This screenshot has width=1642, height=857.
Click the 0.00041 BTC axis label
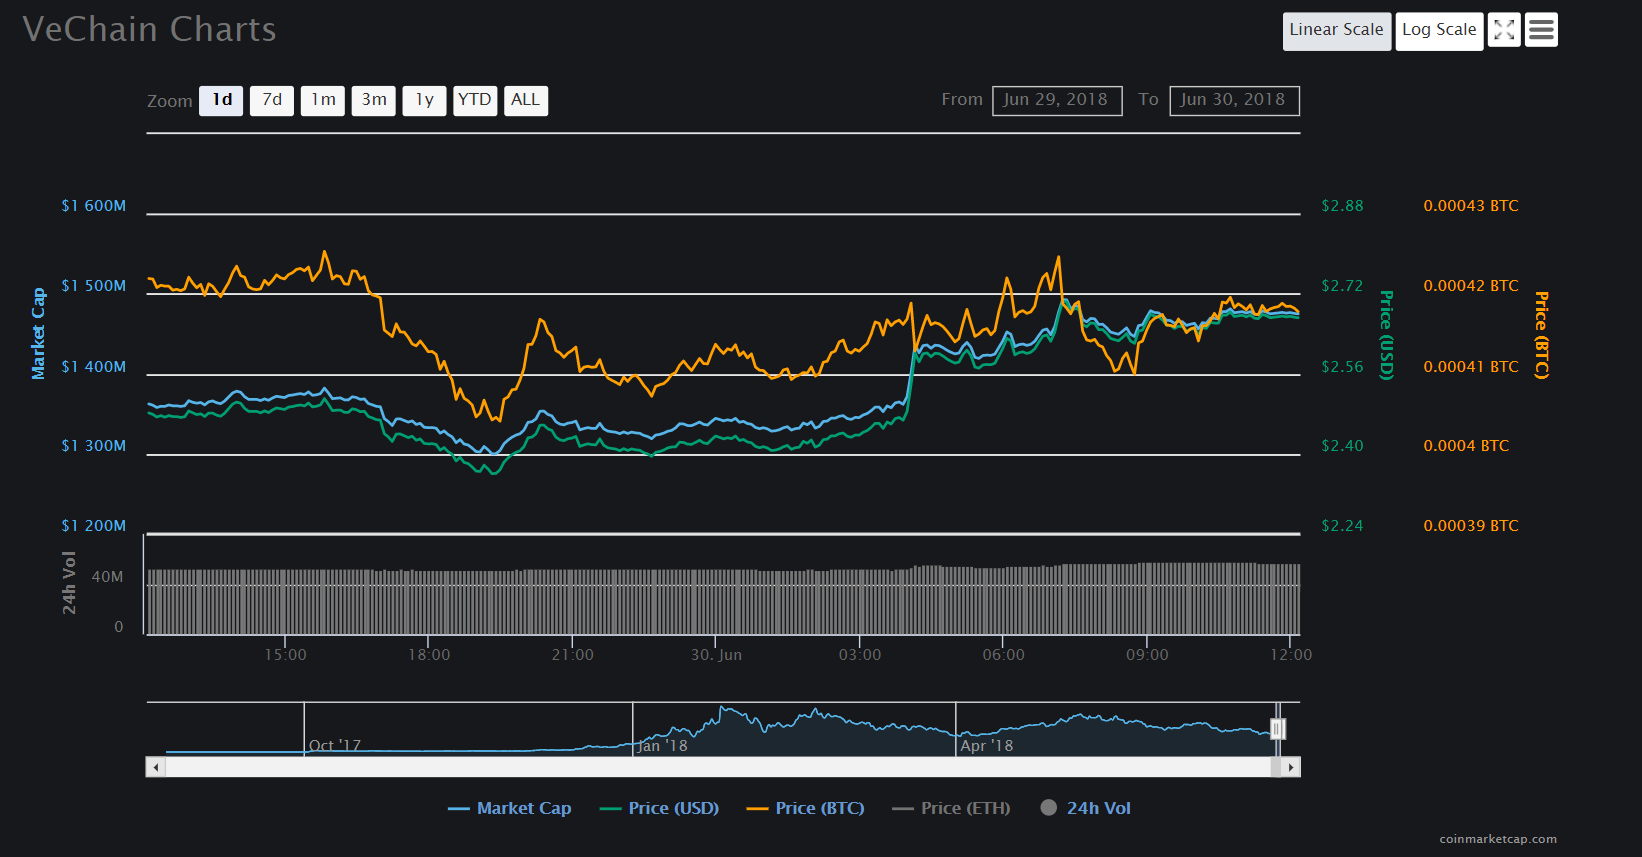pos(1471,367)
